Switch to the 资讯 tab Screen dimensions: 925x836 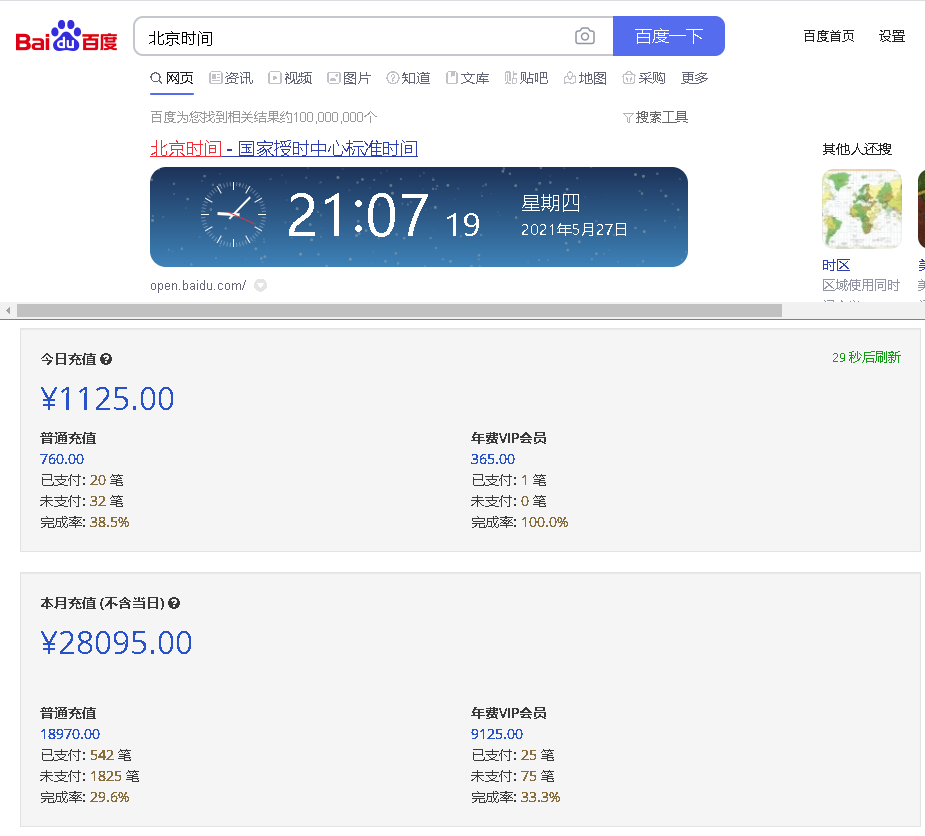pos(231,78)
